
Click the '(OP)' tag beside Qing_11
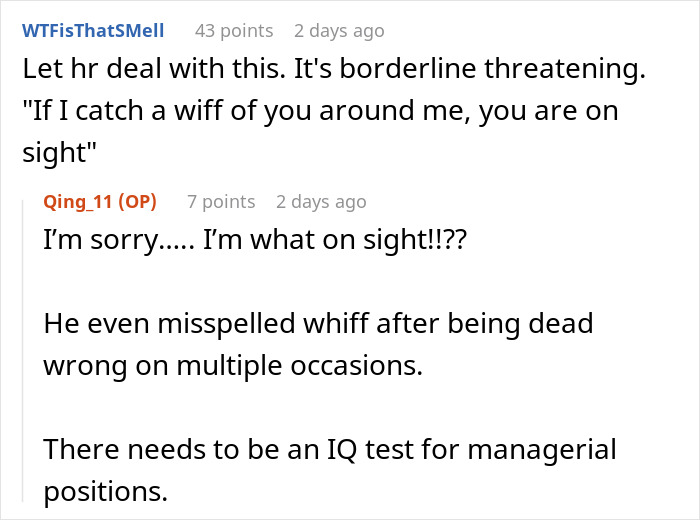(138, 201)
